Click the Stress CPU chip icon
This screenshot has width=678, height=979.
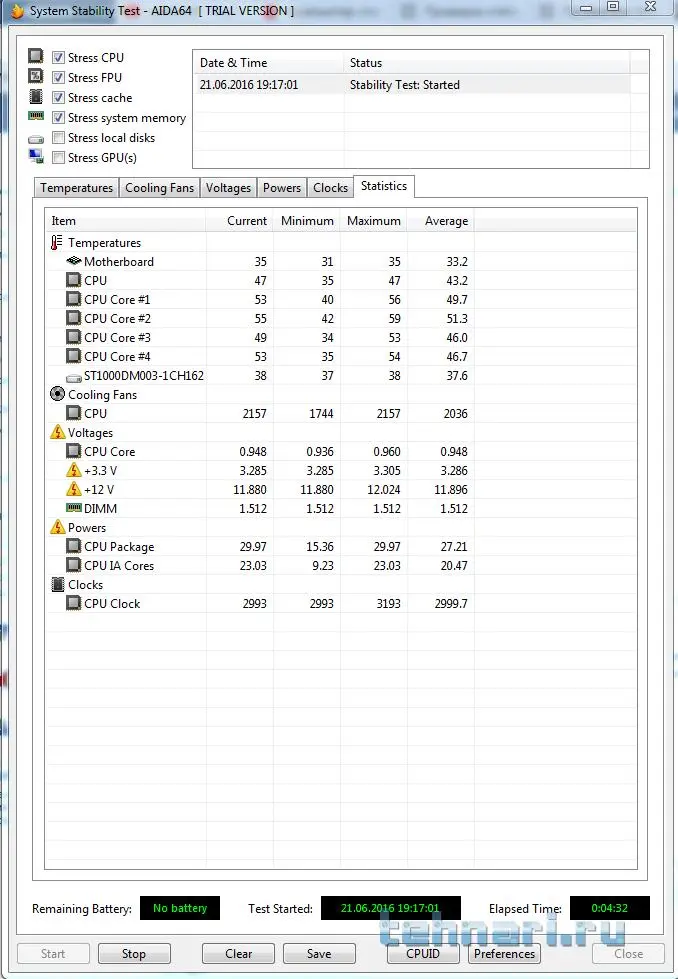(x=36, y=57)
